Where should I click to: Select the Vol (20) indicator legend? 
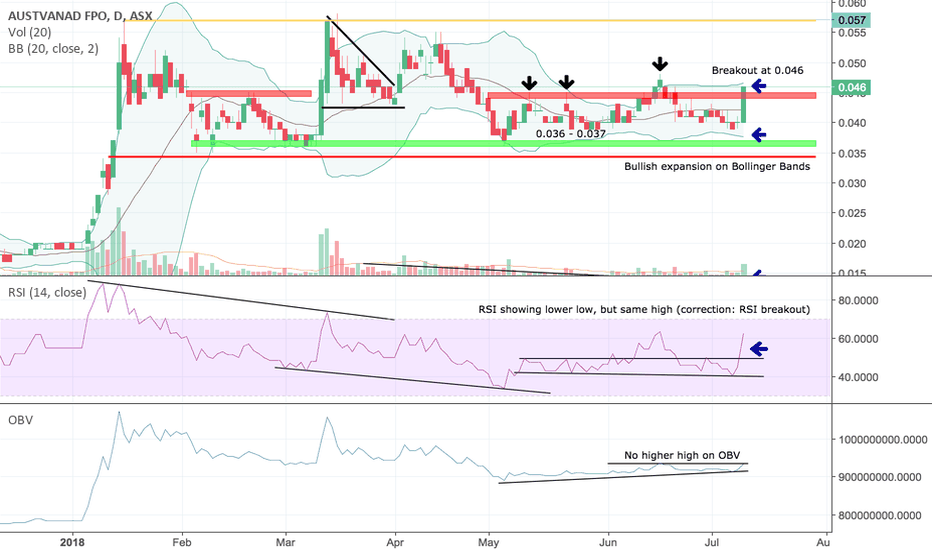30,32
